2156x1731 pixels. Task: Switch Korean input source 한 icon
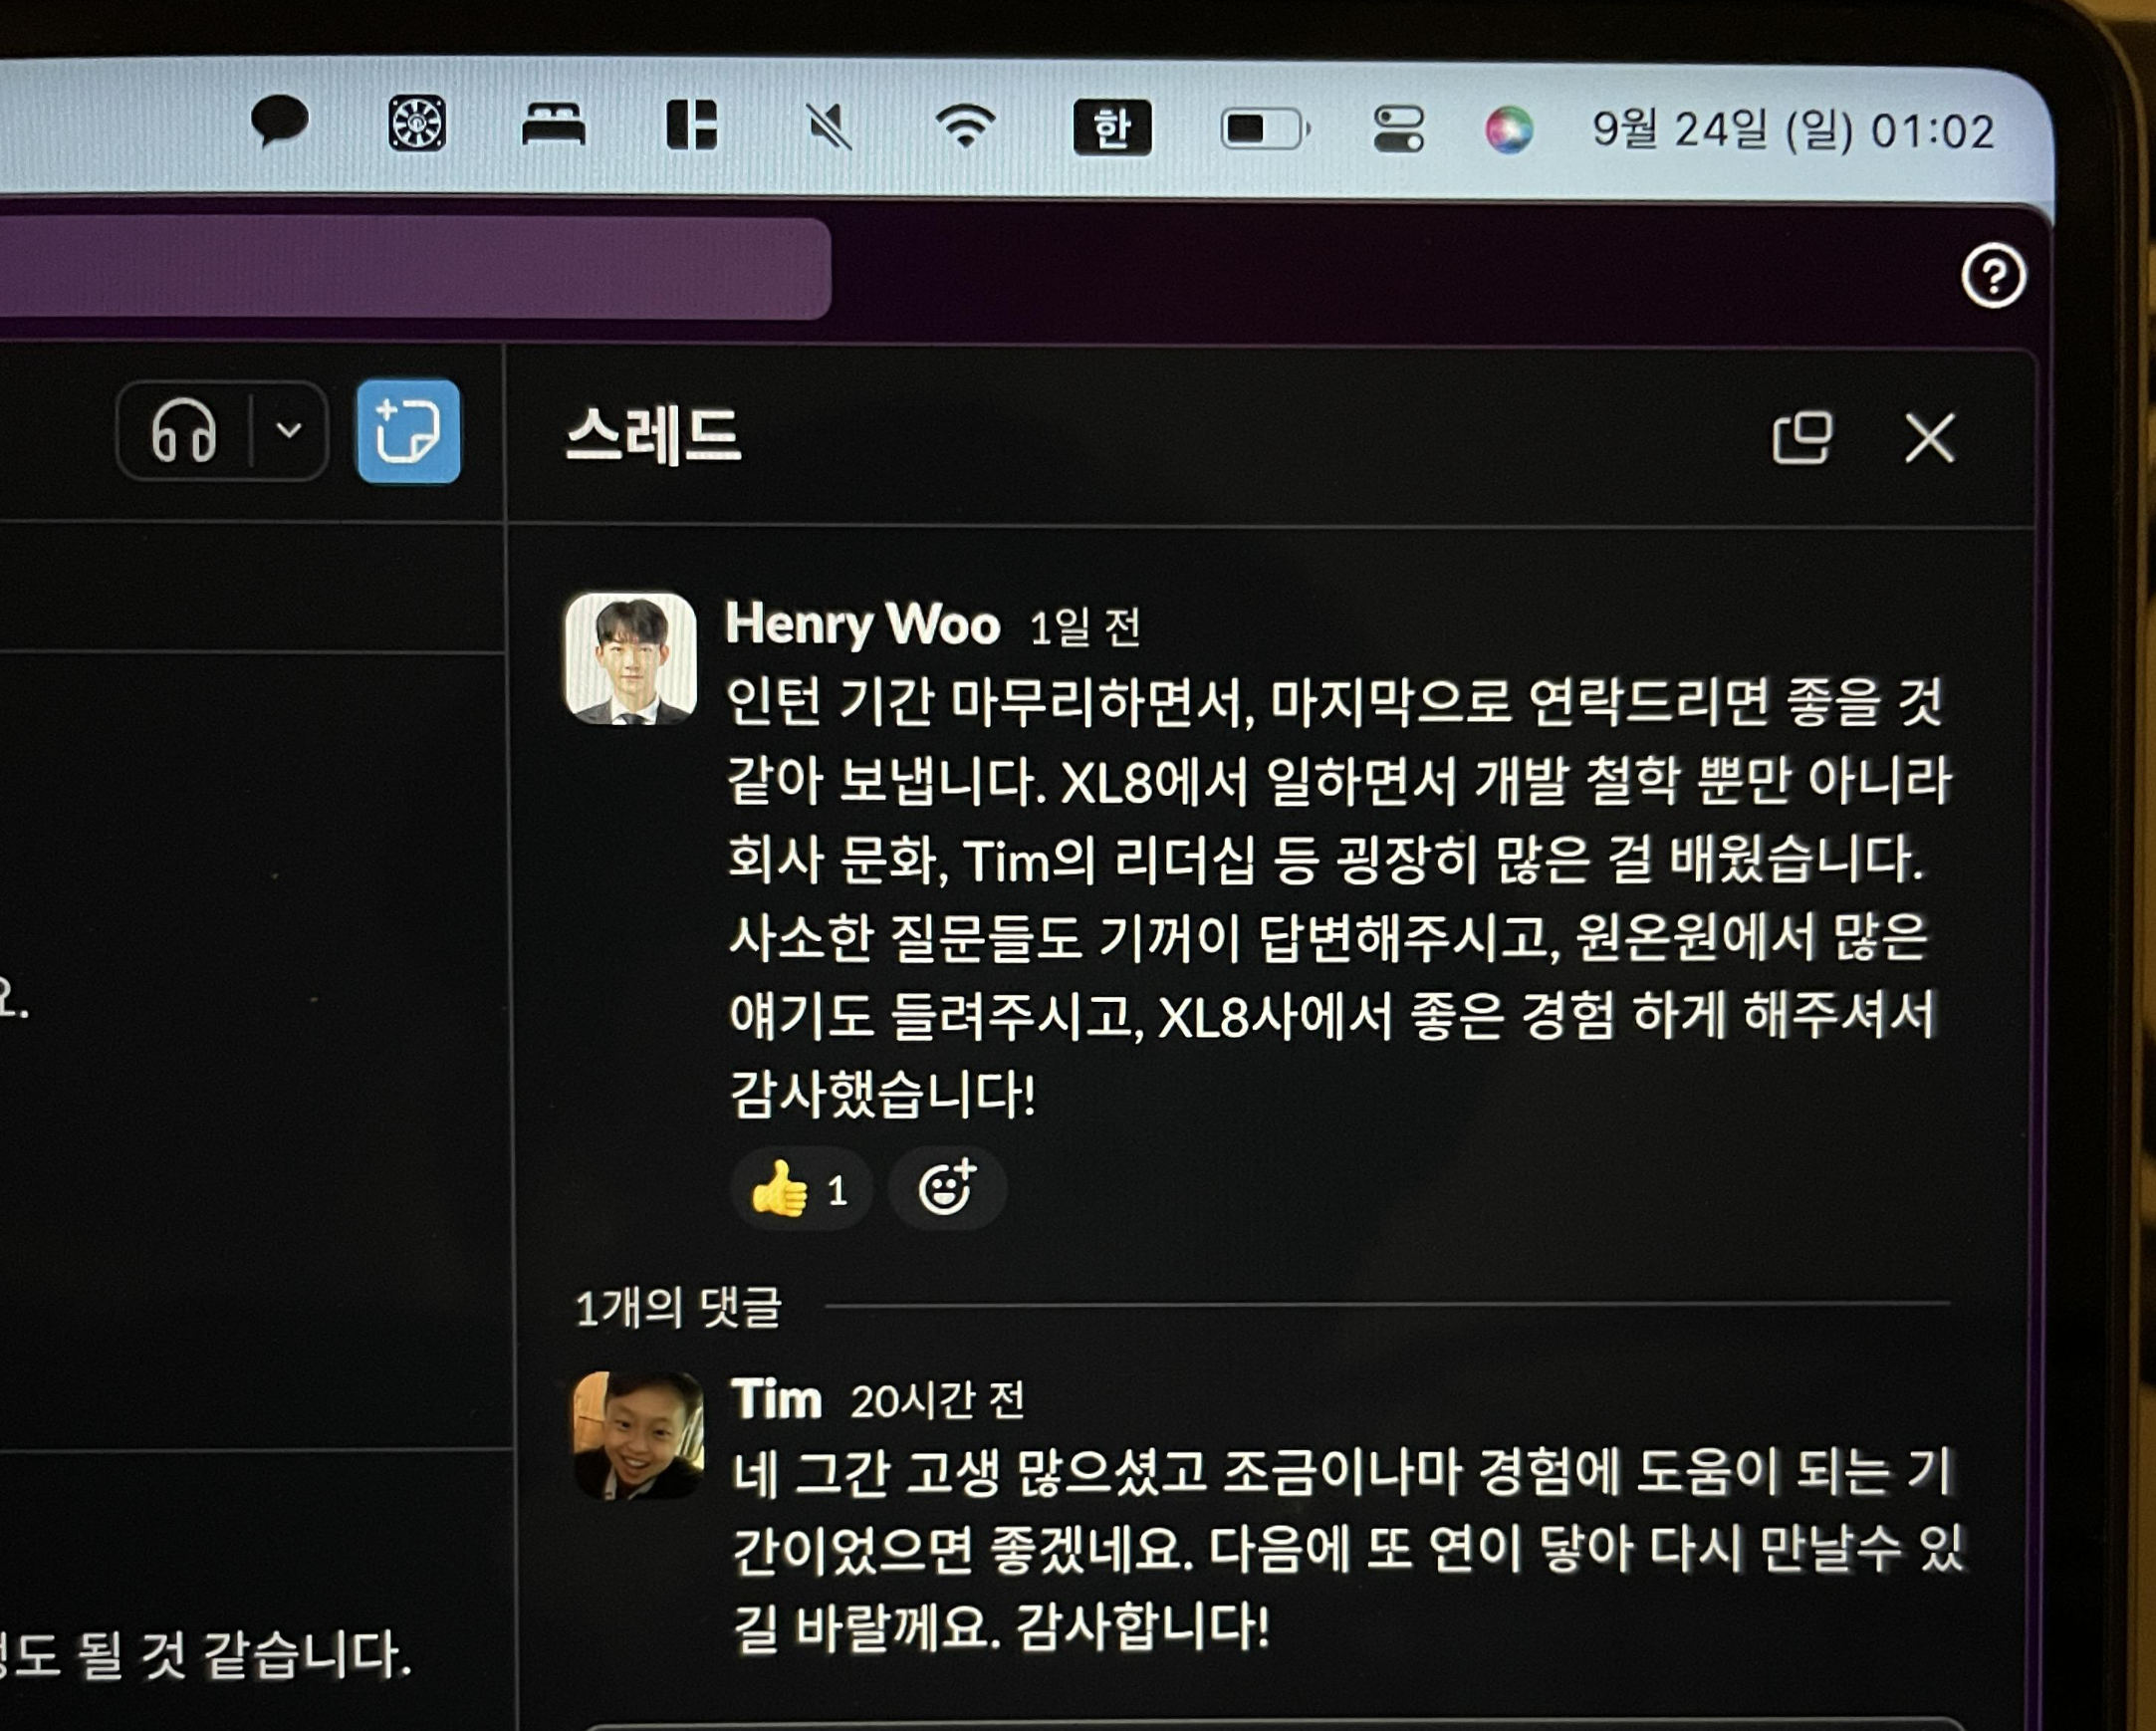[1112, 128]
